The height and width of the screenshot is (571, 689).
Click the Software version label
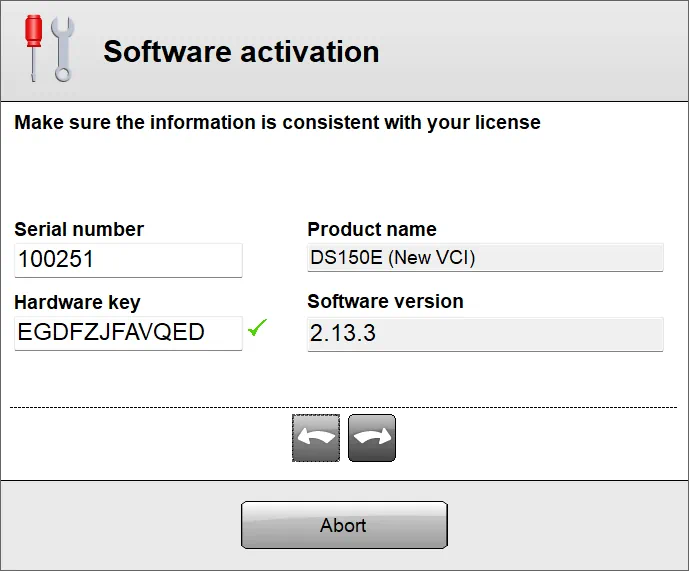coord(386,302)
